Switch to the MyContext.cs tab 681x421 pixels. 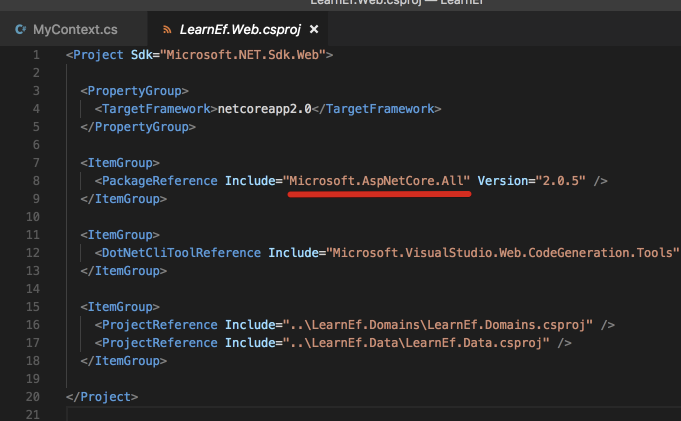click(74, 30)
